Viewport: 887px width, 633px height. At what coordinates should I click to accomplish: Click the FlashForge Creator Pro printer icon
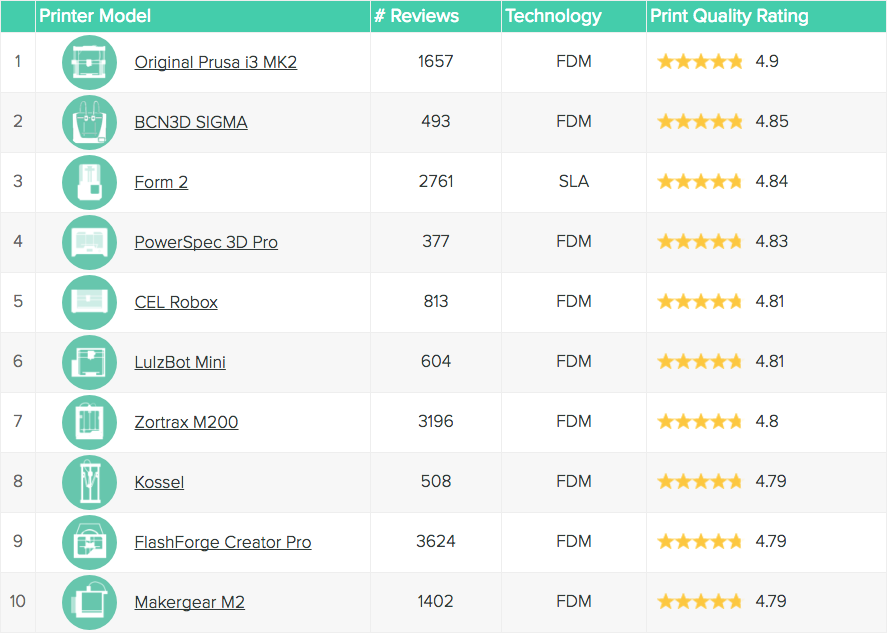[x=89, y=542]
